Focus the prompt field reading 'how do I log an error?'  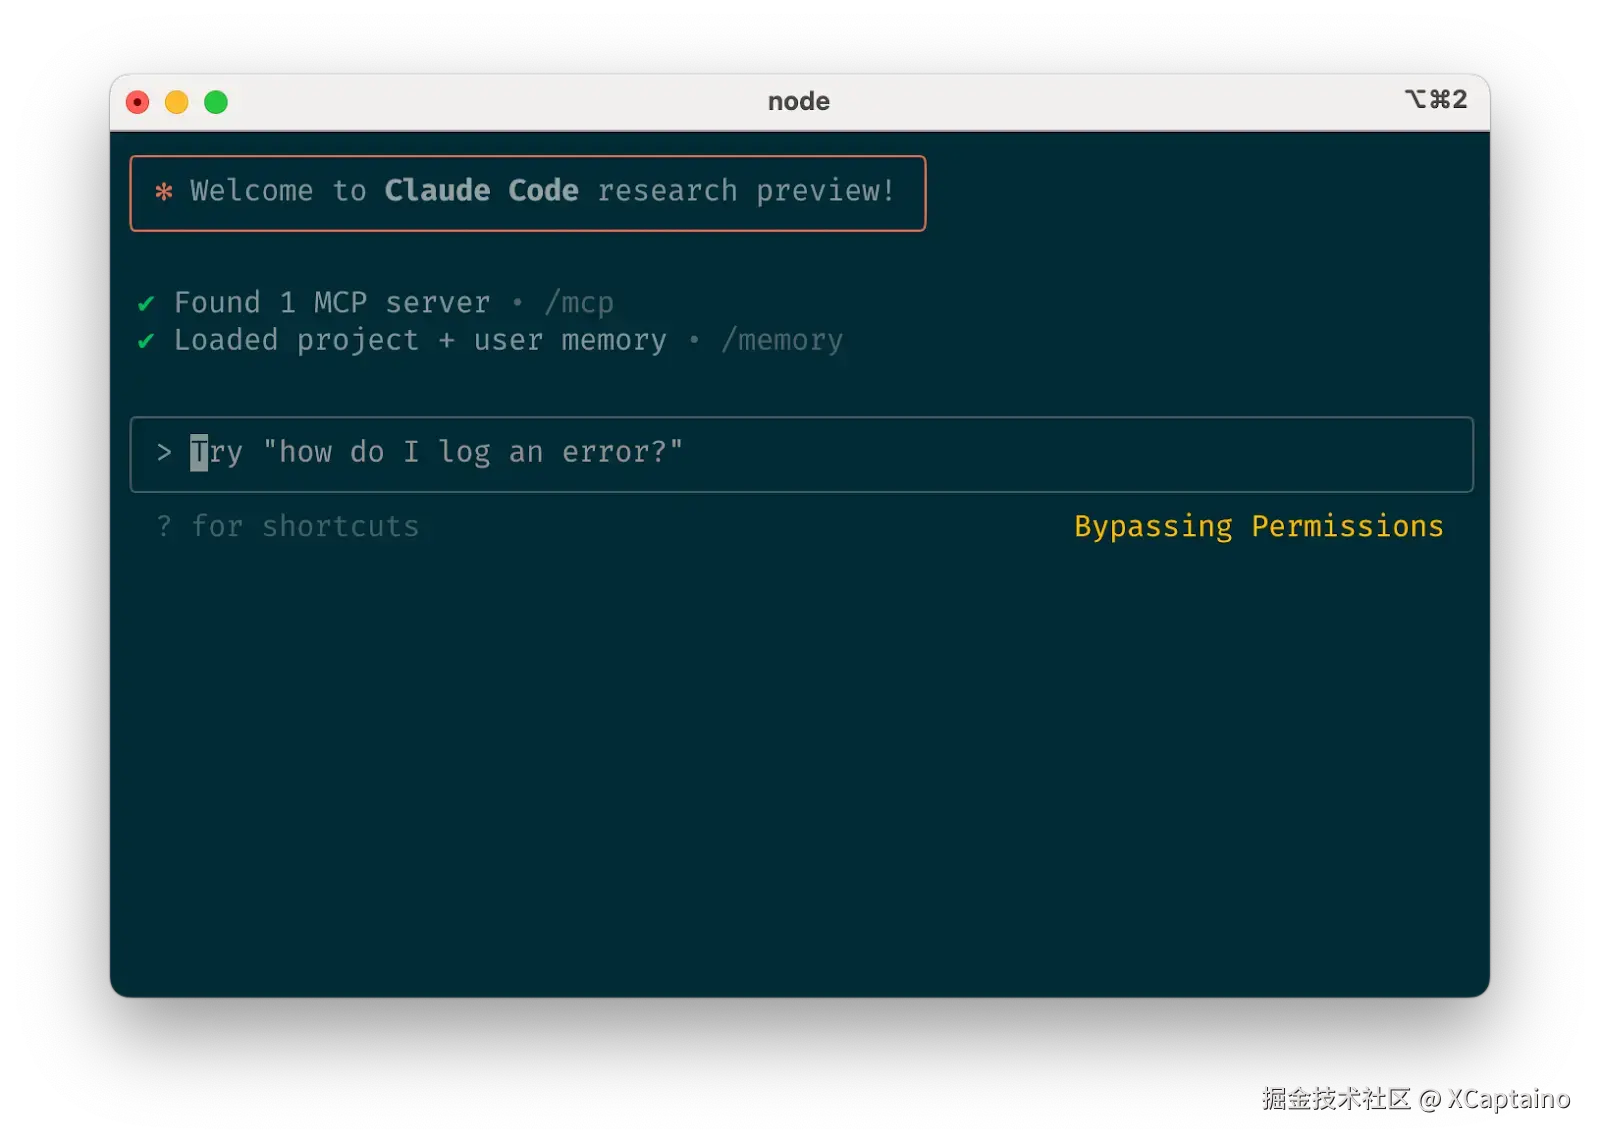(800, 454)
